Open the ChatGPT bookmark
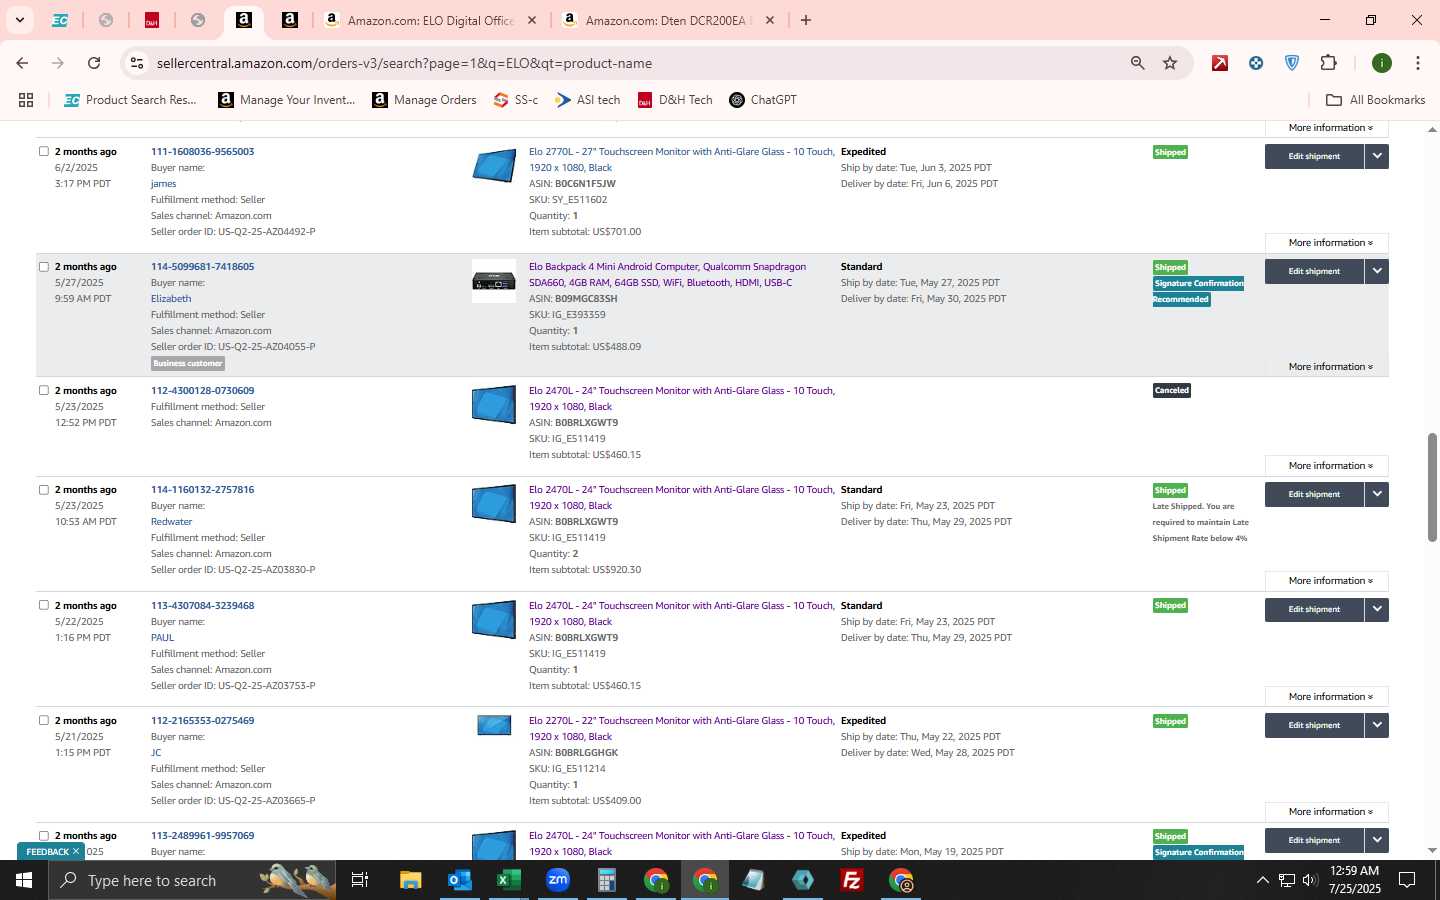The height and width of the screenshot is (900, 1440). 763,100
